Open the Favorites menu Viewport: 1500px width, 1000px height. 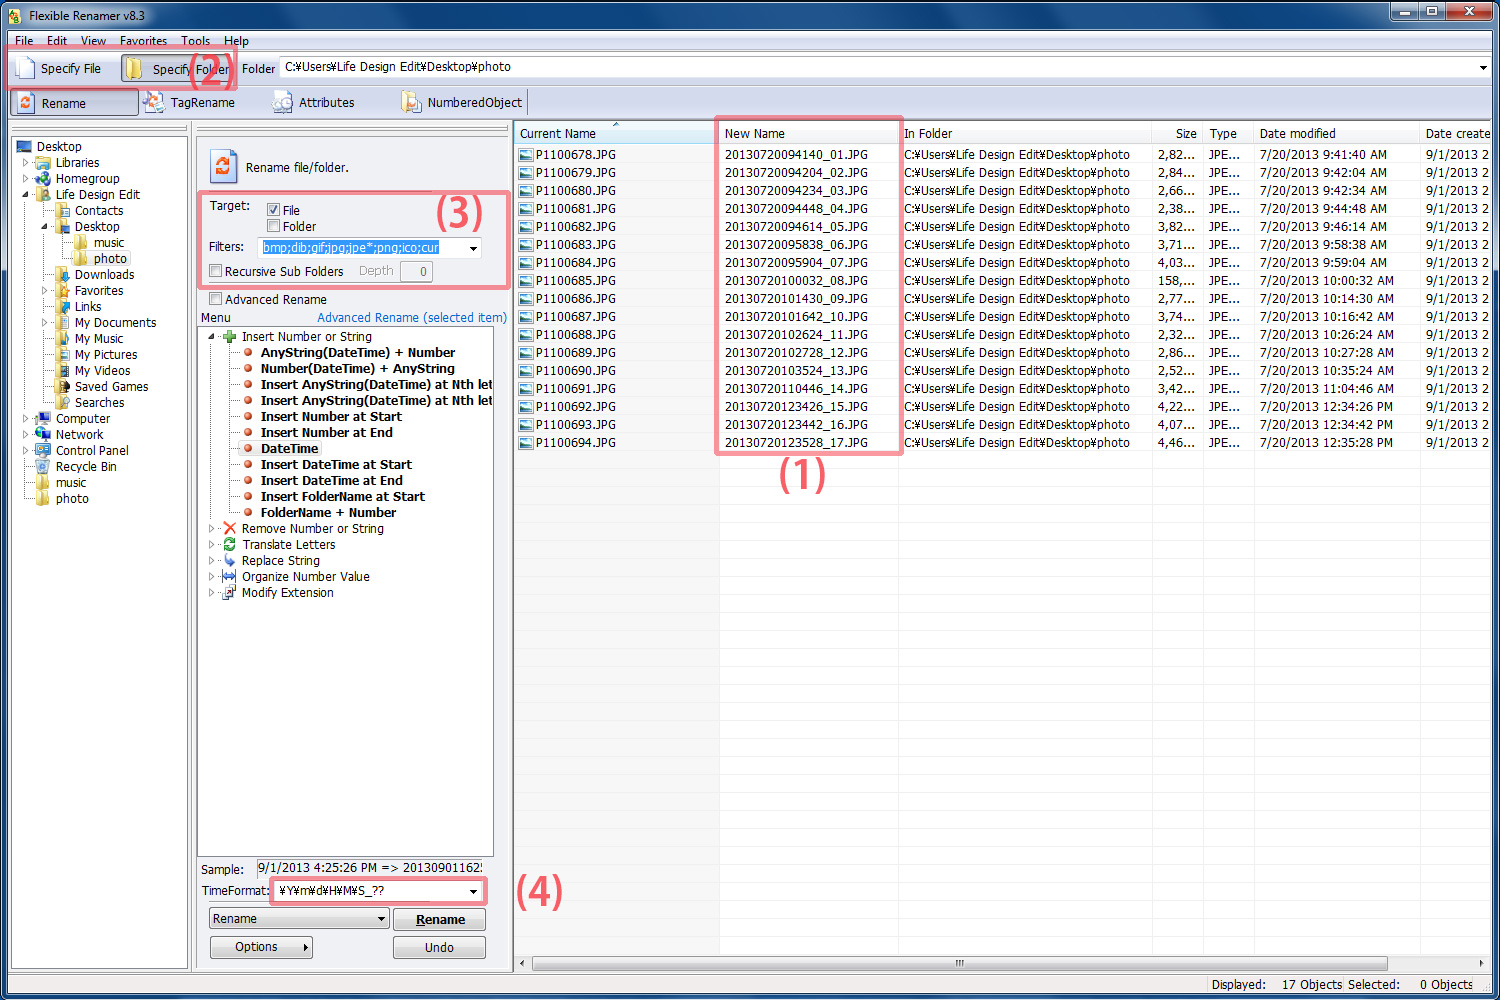point(143,41)
